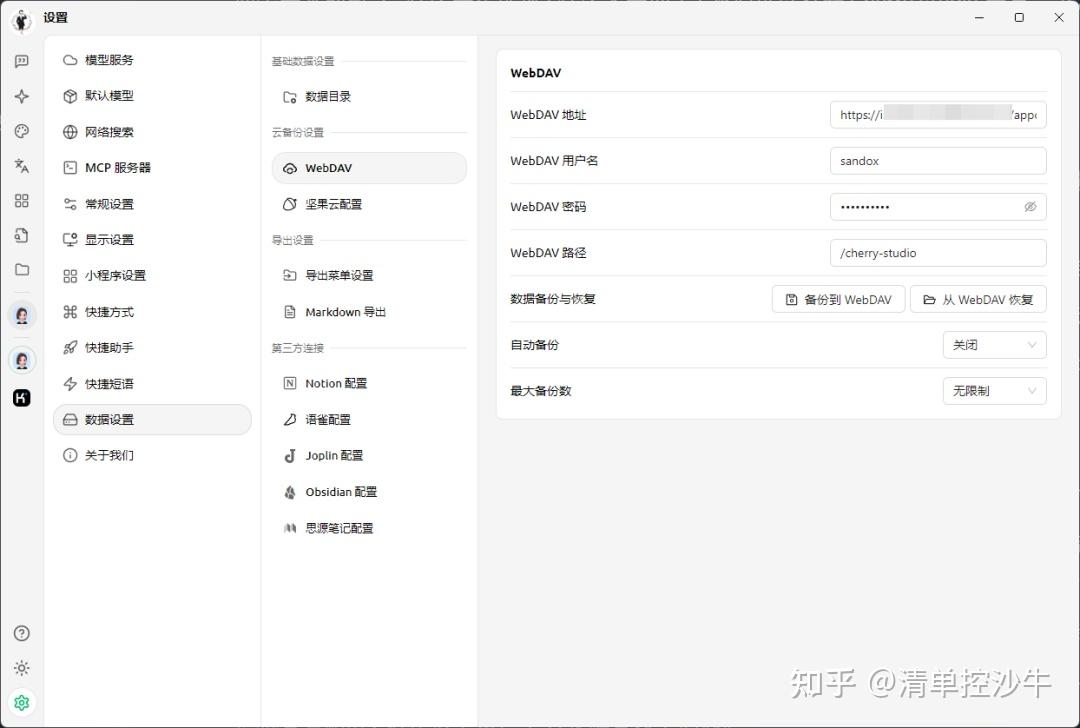Click the second avatar mini app in sidebar

click(x=22, y=360)
